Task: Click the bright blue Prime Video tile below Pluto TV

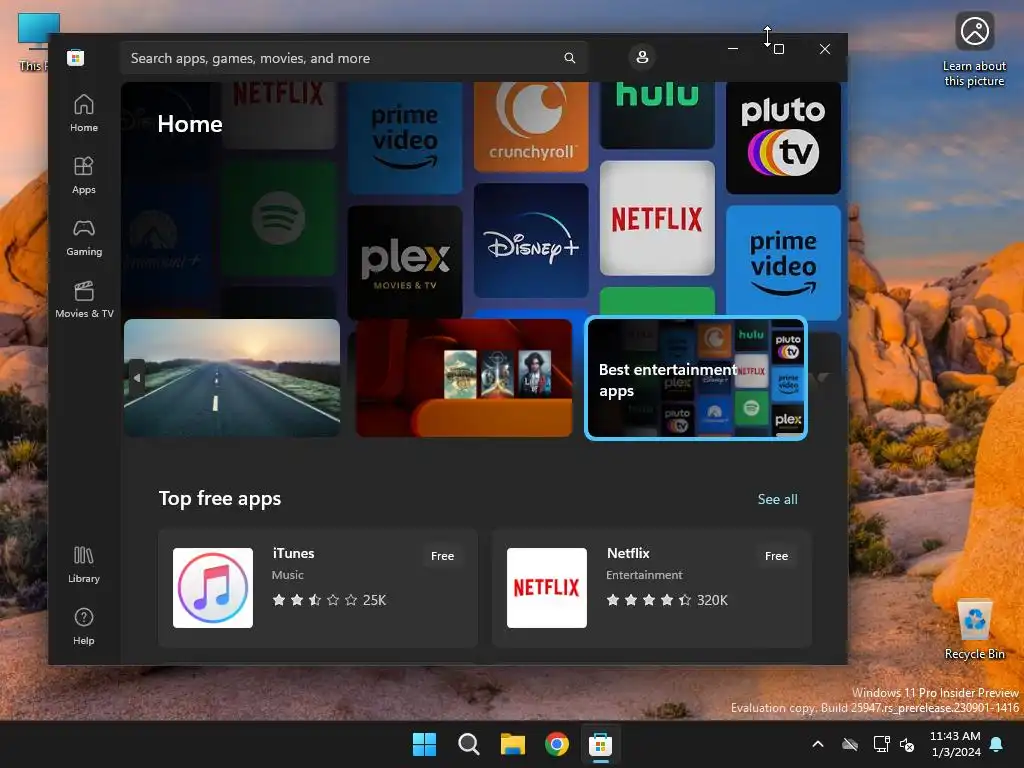Action: click(x=783, y=263)
